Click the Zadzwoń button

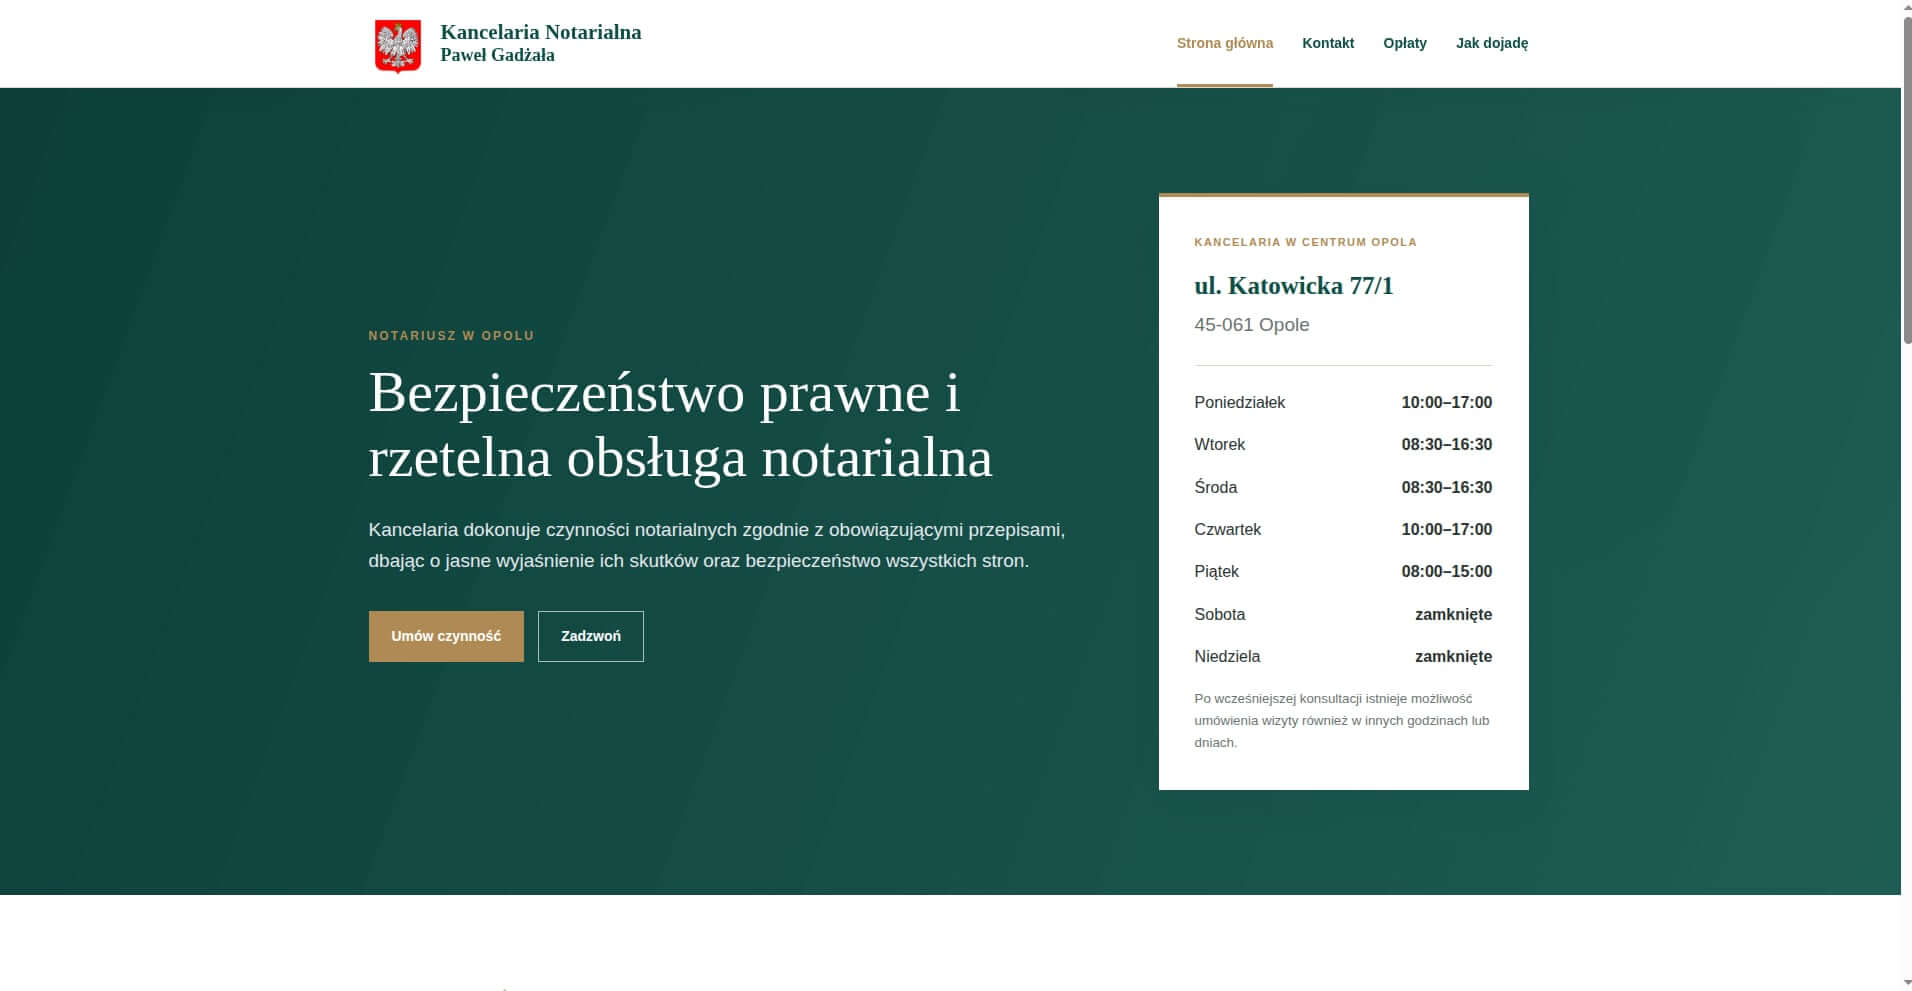590,636
